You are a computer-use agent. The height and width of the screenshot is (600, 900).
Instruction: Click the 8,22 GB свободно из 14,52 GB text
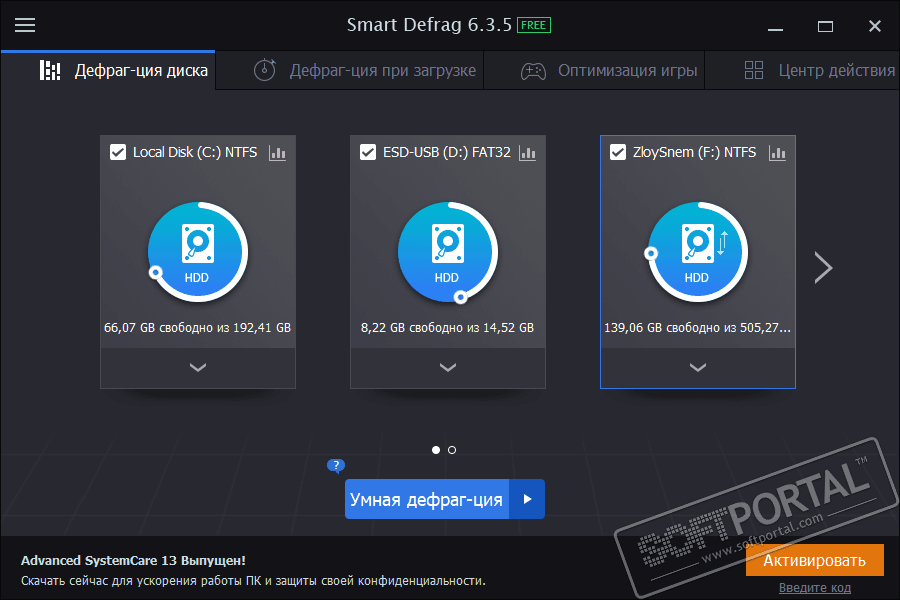pyautogui.click(x=447, y=327)
